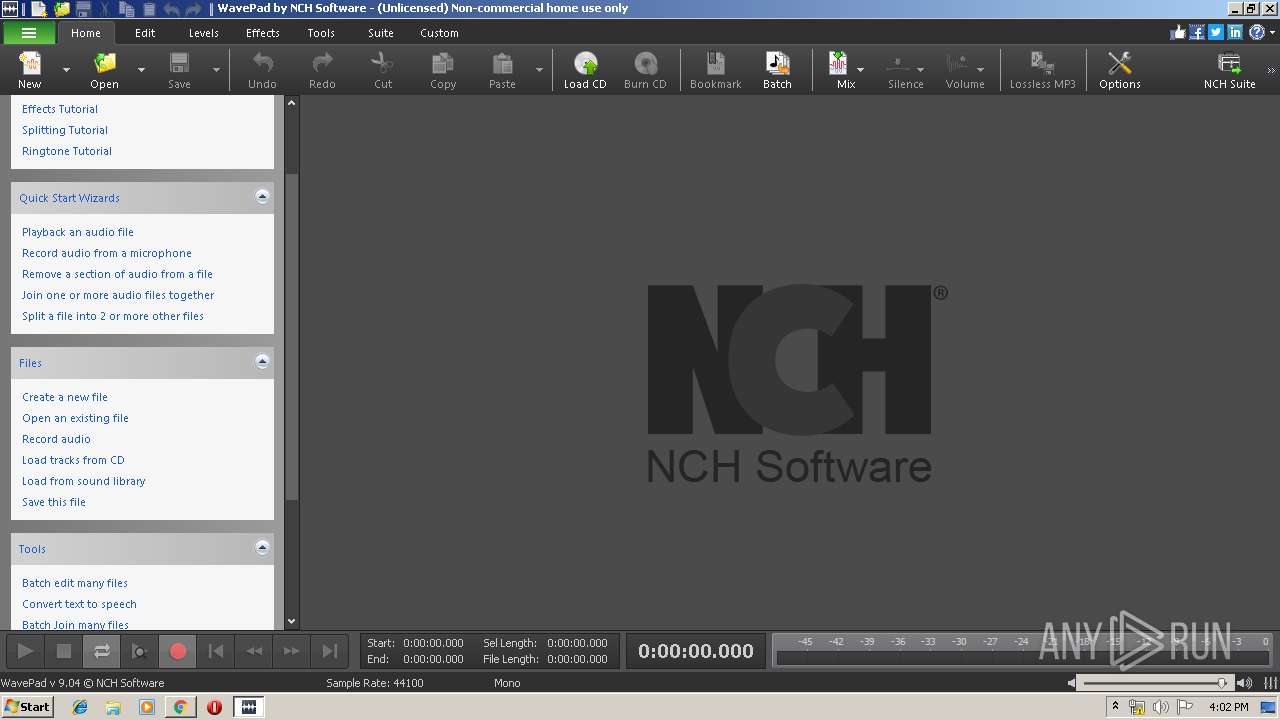Click the rewind button

[x=254, y=651]
